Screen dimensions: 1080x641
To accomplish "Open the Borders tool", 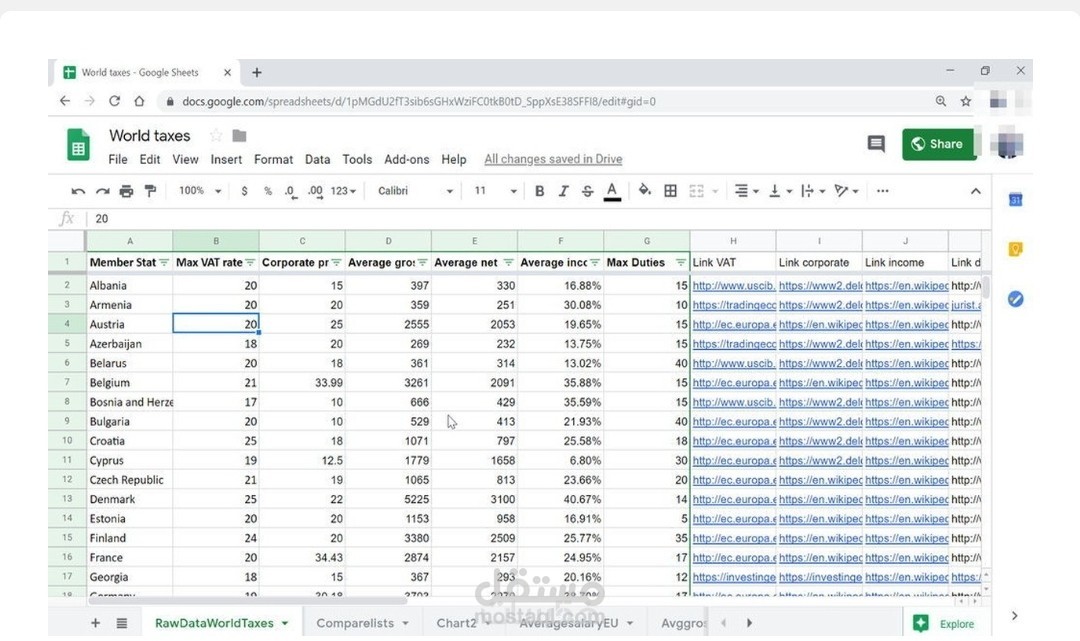I will click(670, 191).
